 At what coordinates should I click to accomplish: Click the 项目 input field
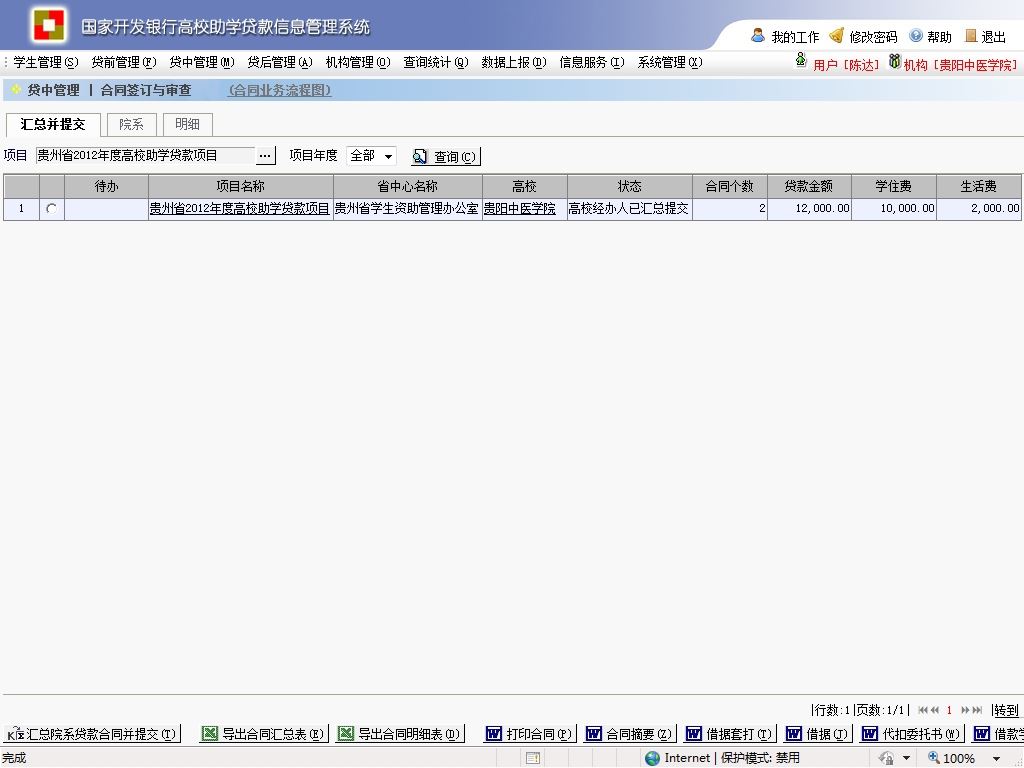click(145, 155)
